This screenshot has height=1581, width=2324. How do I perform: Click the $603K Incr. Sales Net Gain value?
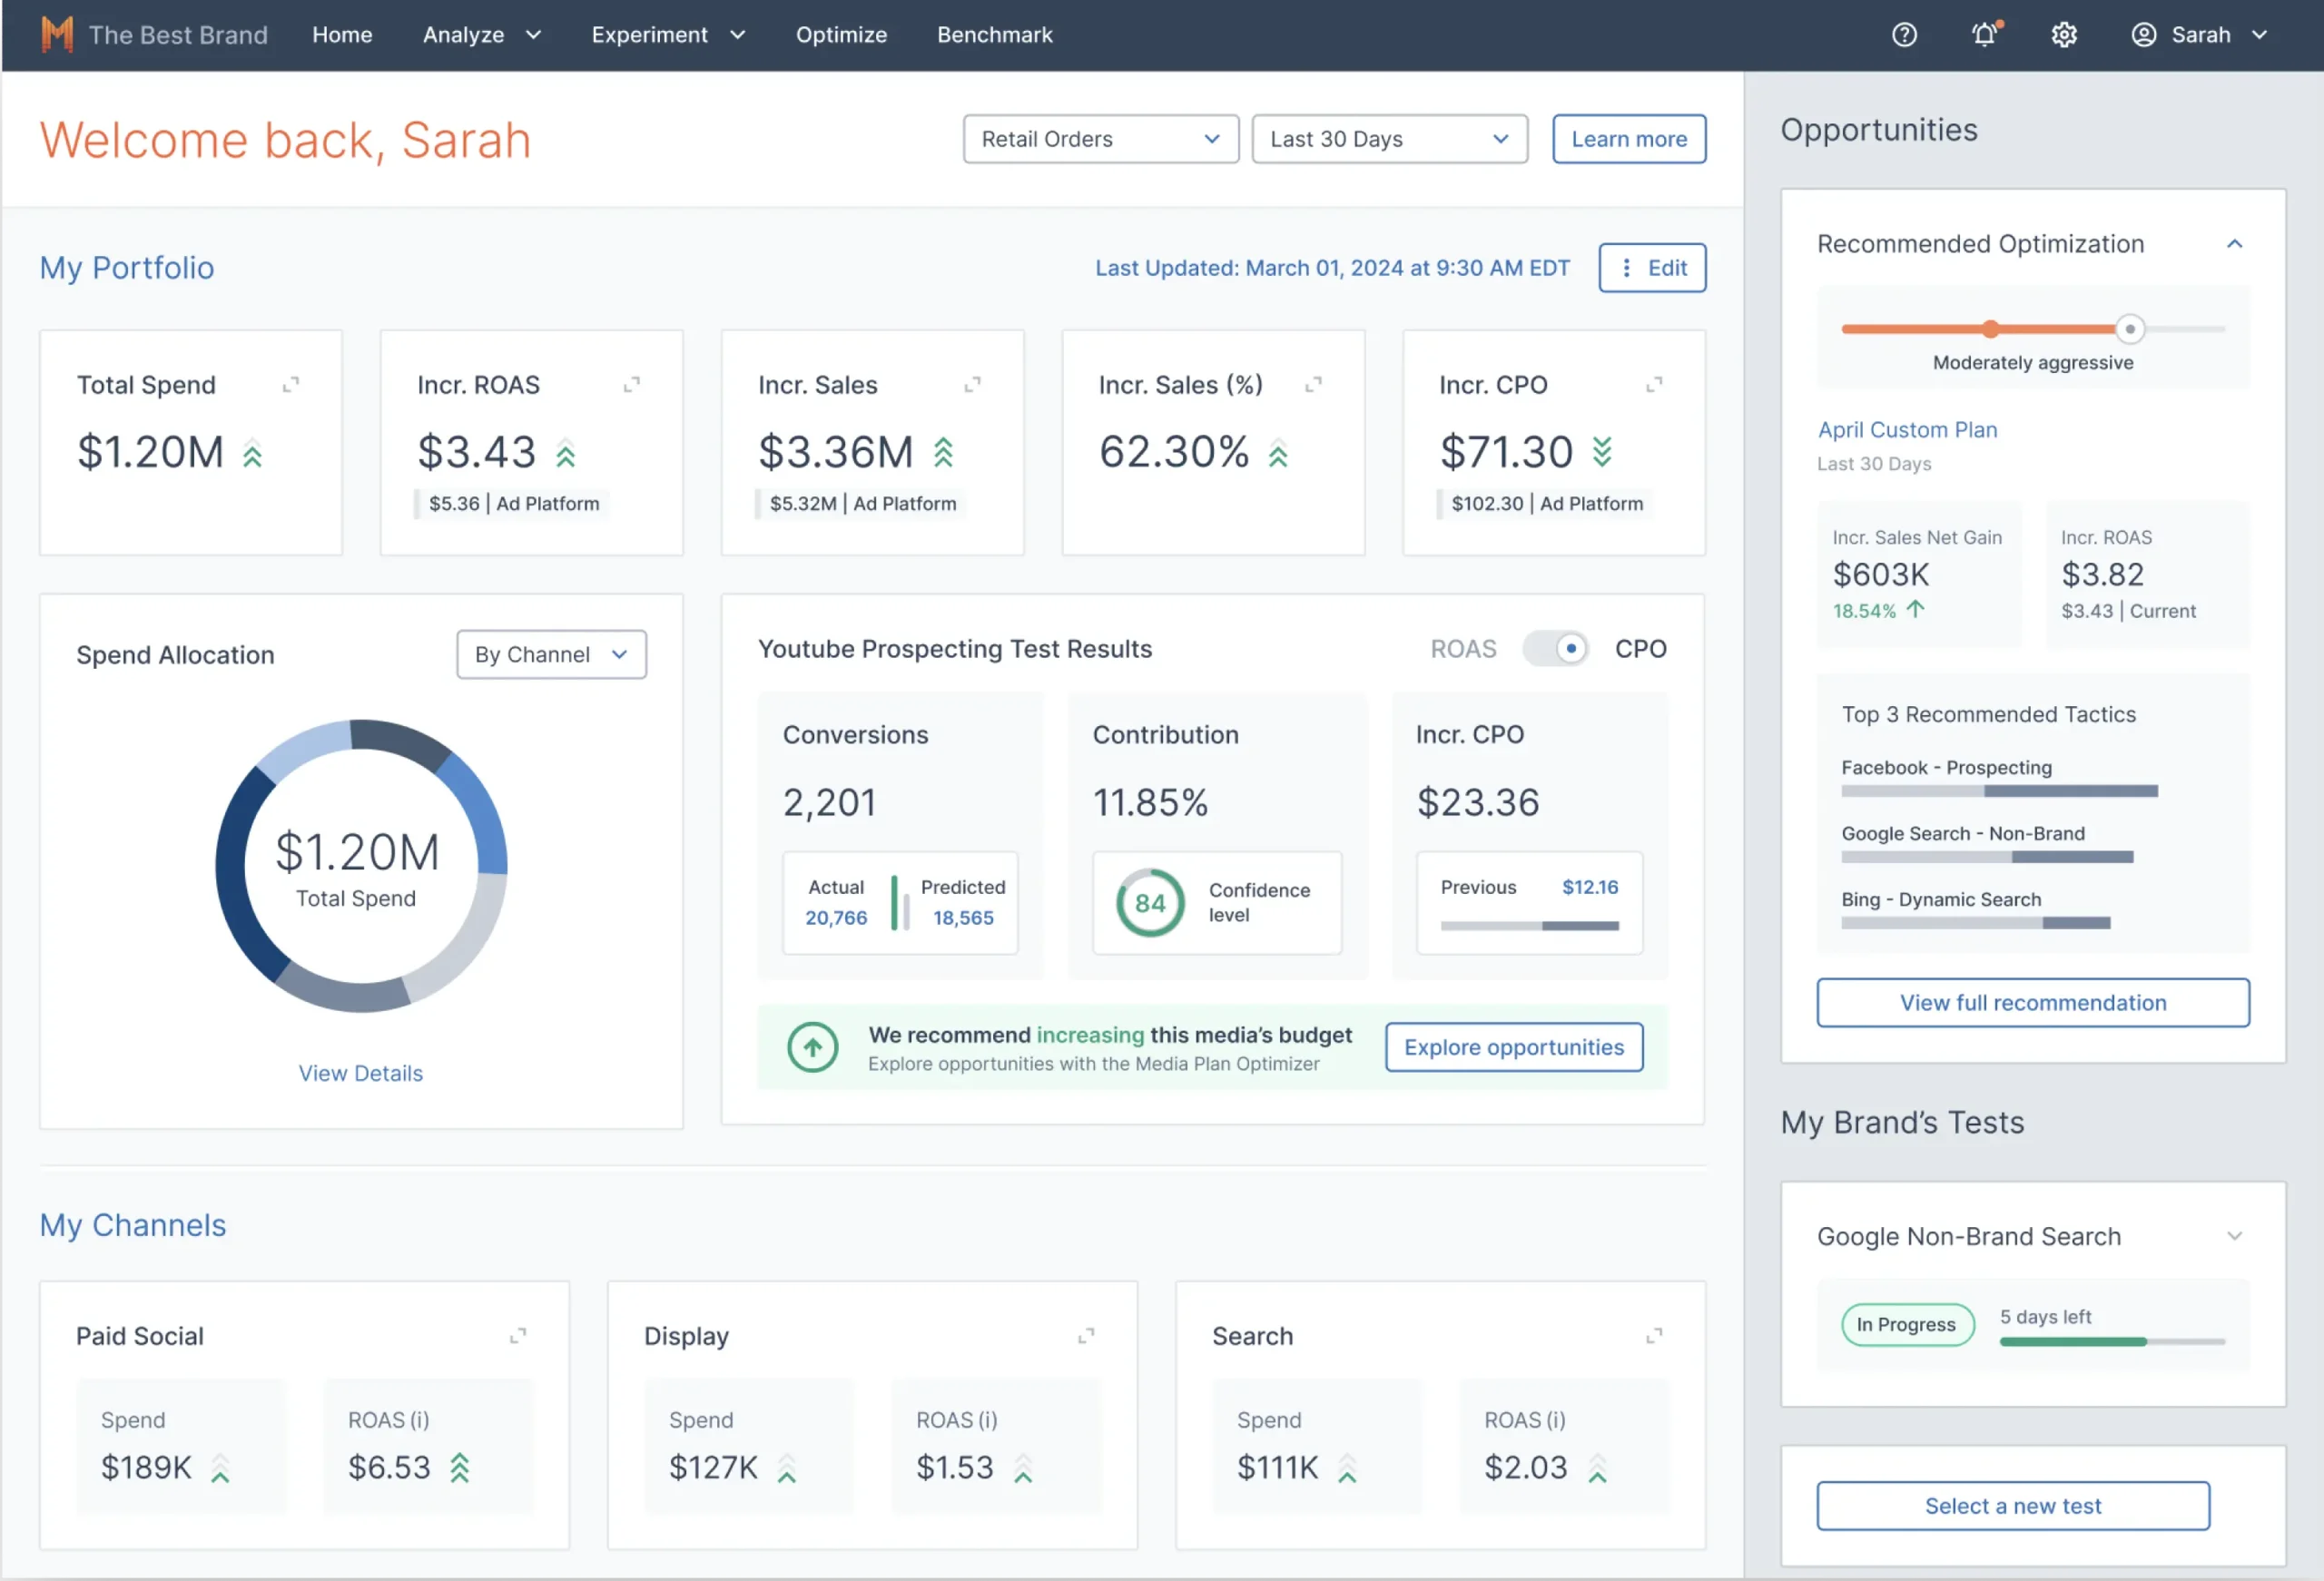(x=1881, y=574)
